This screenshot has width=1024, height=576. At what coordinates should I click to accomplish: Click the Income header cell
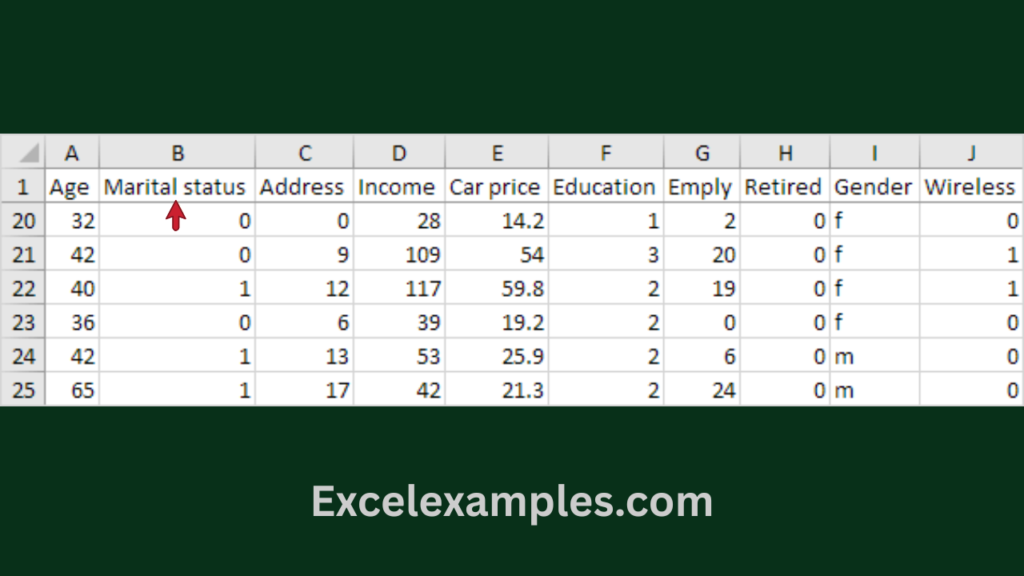397,187
